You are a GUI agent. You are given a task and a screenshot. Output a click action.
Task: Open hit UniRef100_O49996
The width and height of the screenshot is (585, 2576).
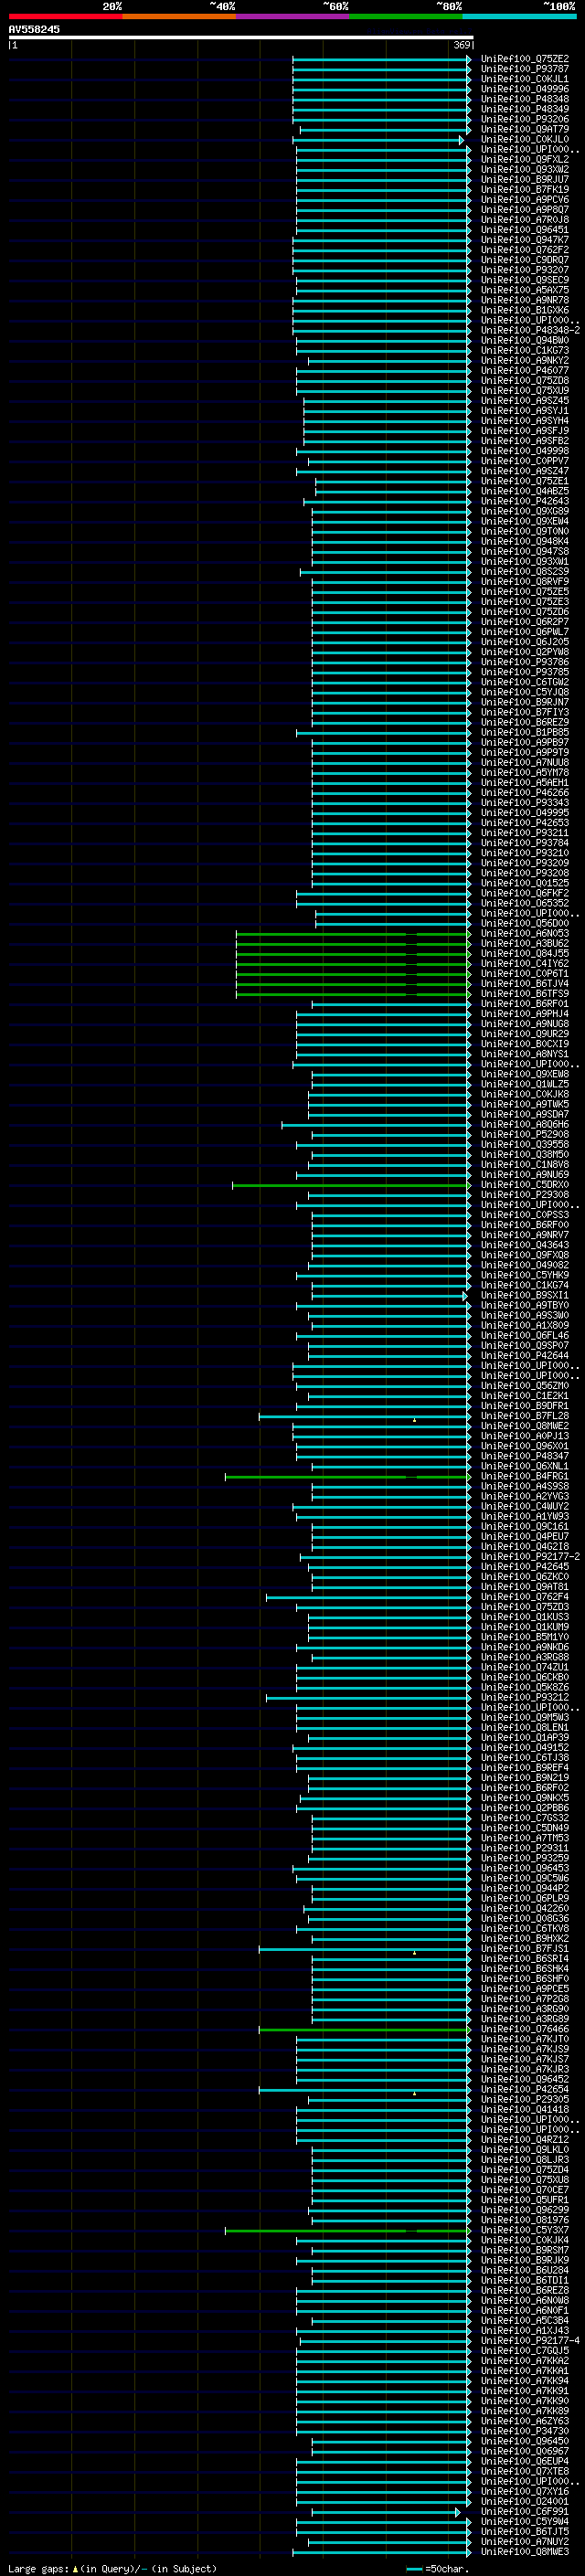click(525, 89)
